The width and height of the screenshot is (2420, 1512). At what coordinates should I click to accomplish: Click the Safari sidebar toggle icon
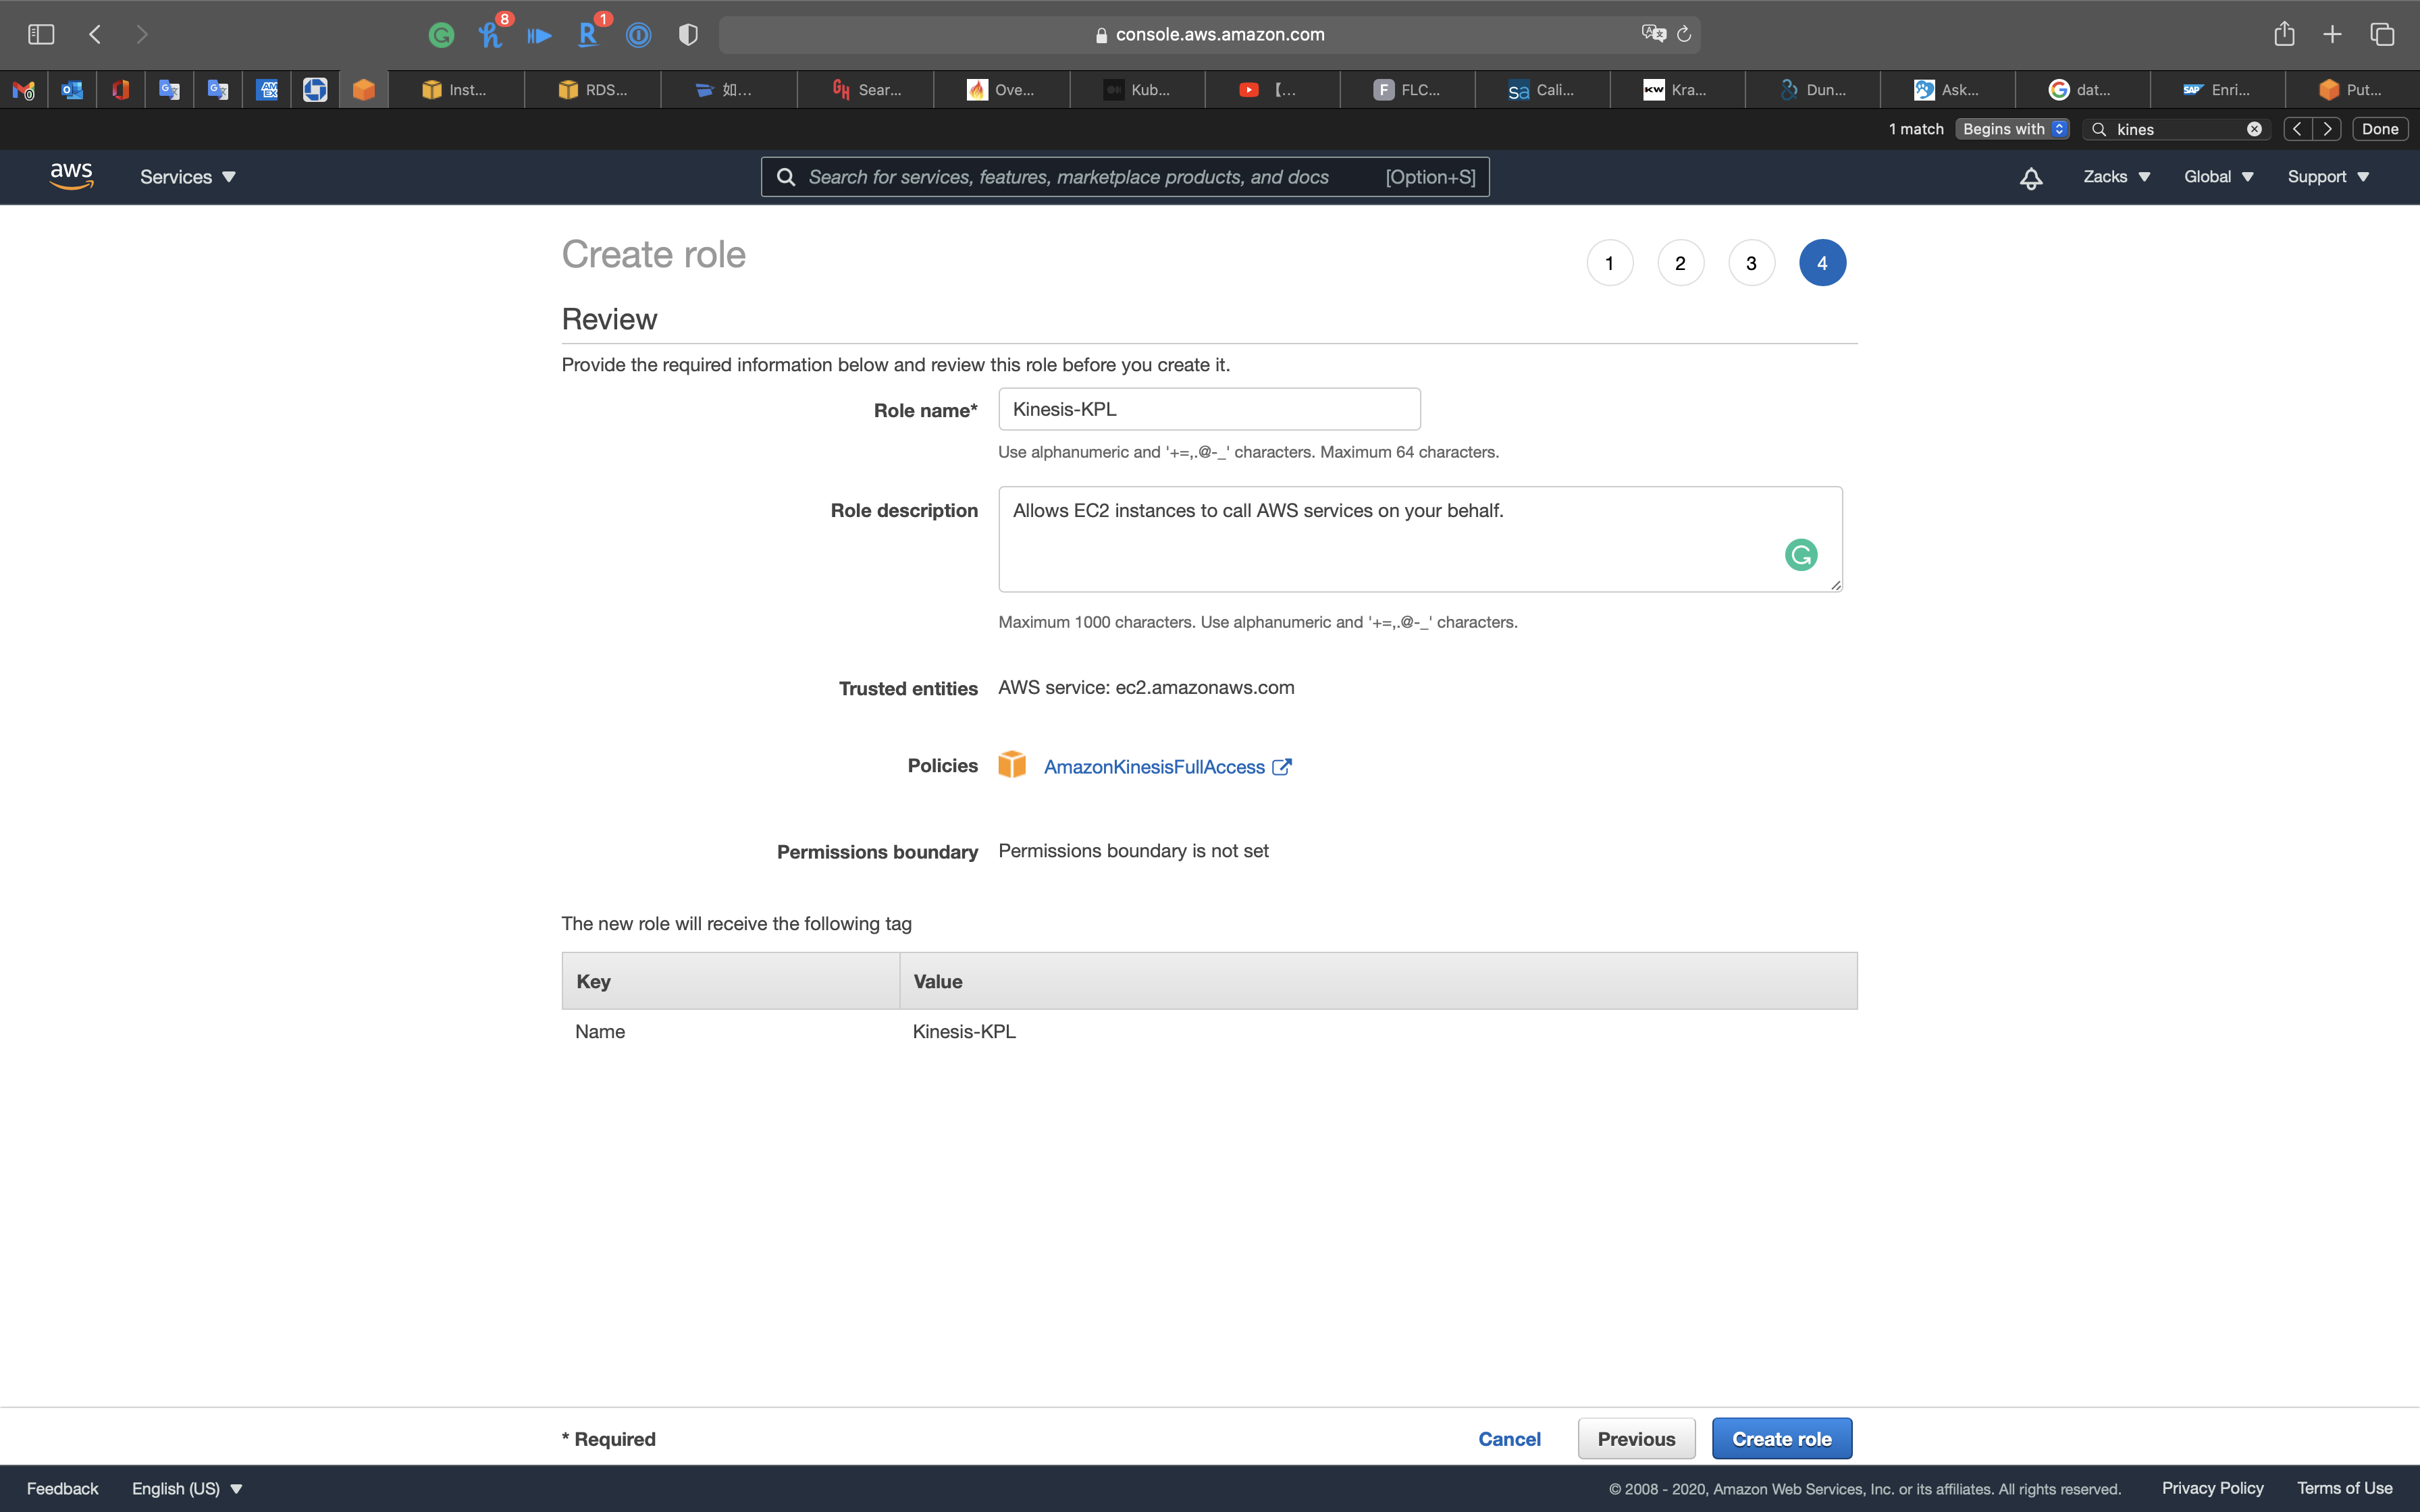click(x=41, y=34)
